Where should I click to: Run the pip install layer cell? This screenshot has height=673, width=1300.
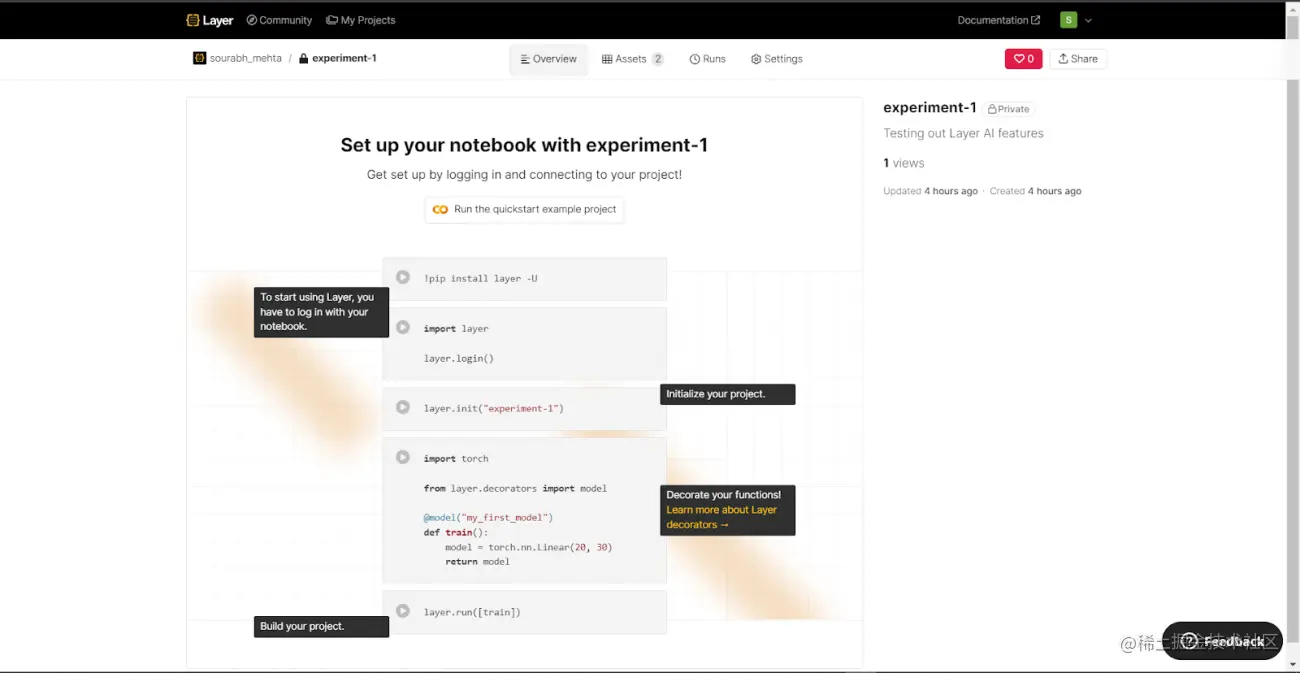coord(403,277)
